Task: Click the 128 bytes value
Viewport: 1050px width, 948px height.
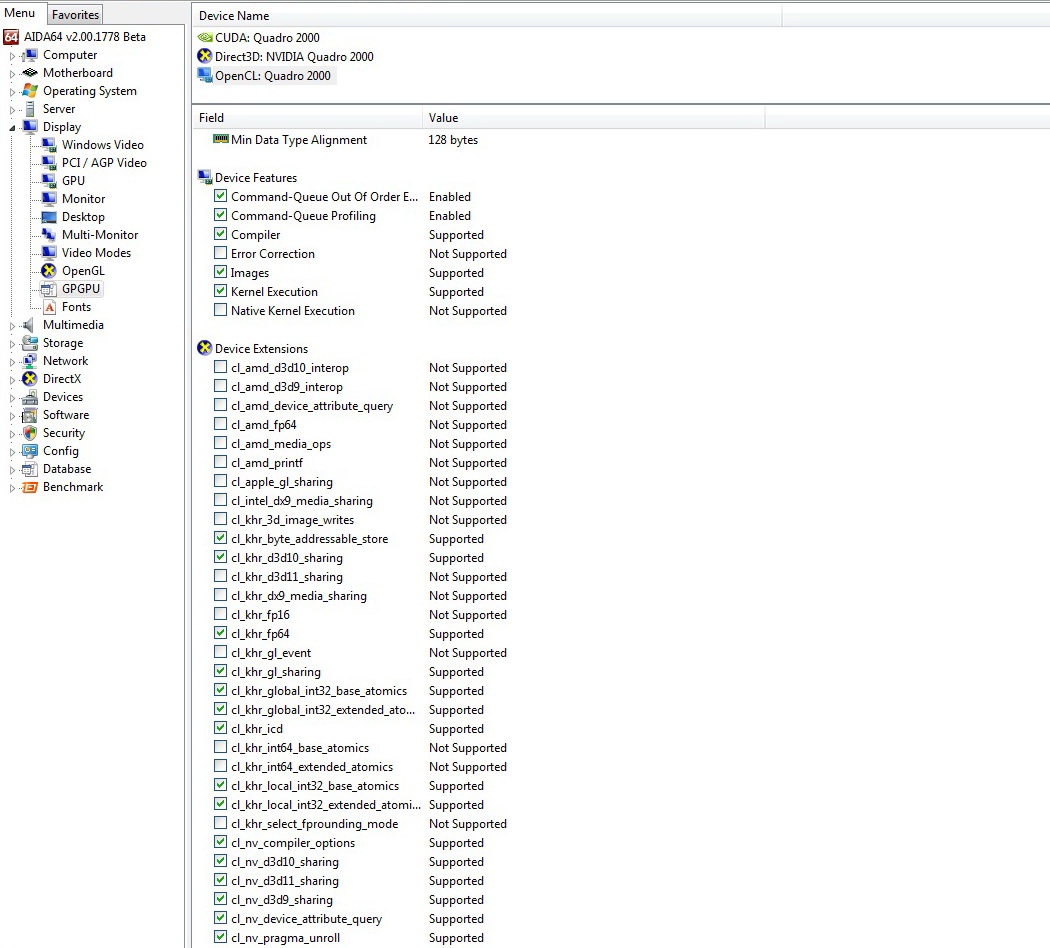Action: pos(453,140)
